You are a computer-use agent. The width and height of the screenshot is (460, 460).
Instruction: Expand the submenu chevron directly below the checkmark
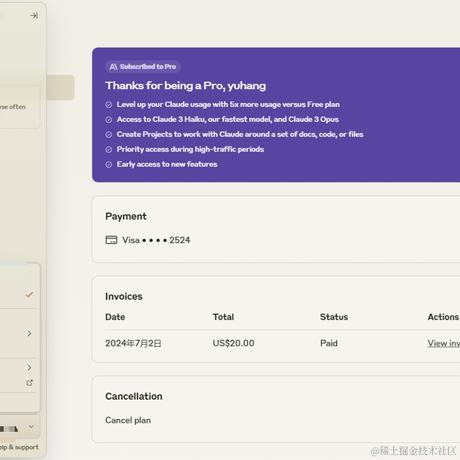coord(29,333)
